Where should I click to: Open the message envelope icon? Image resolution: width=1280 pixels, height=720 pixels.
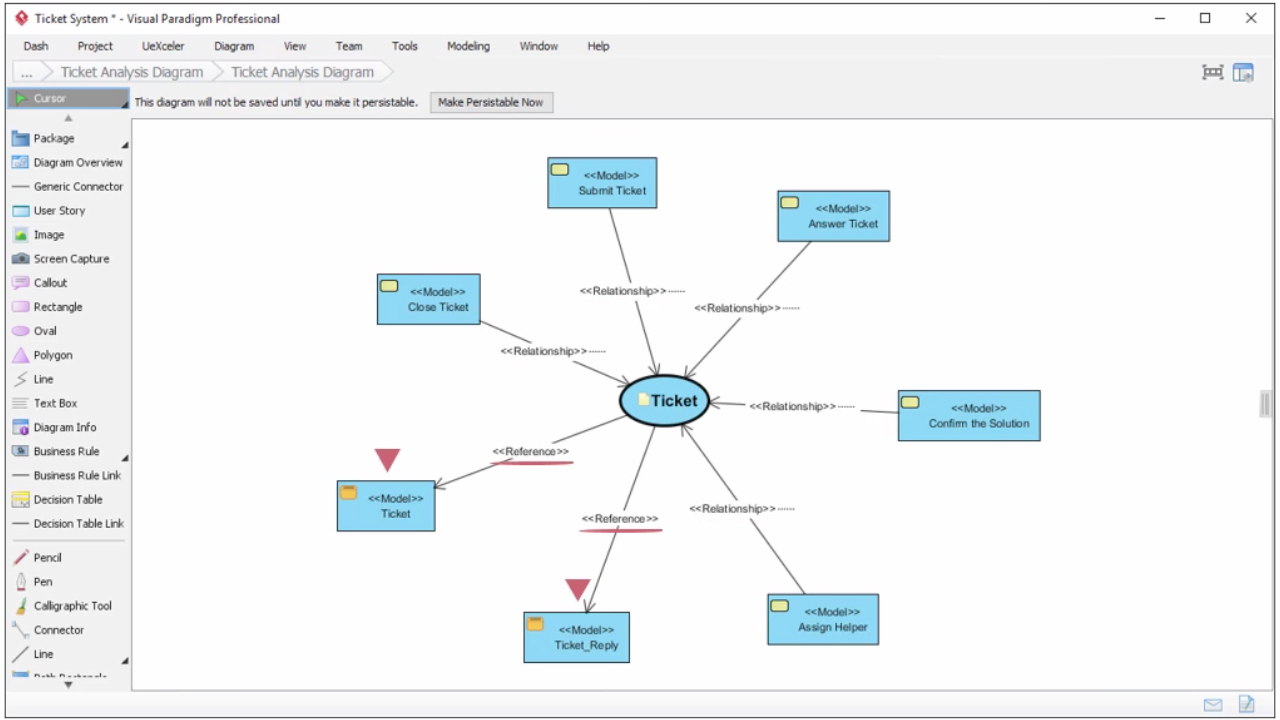(1213, 705)
